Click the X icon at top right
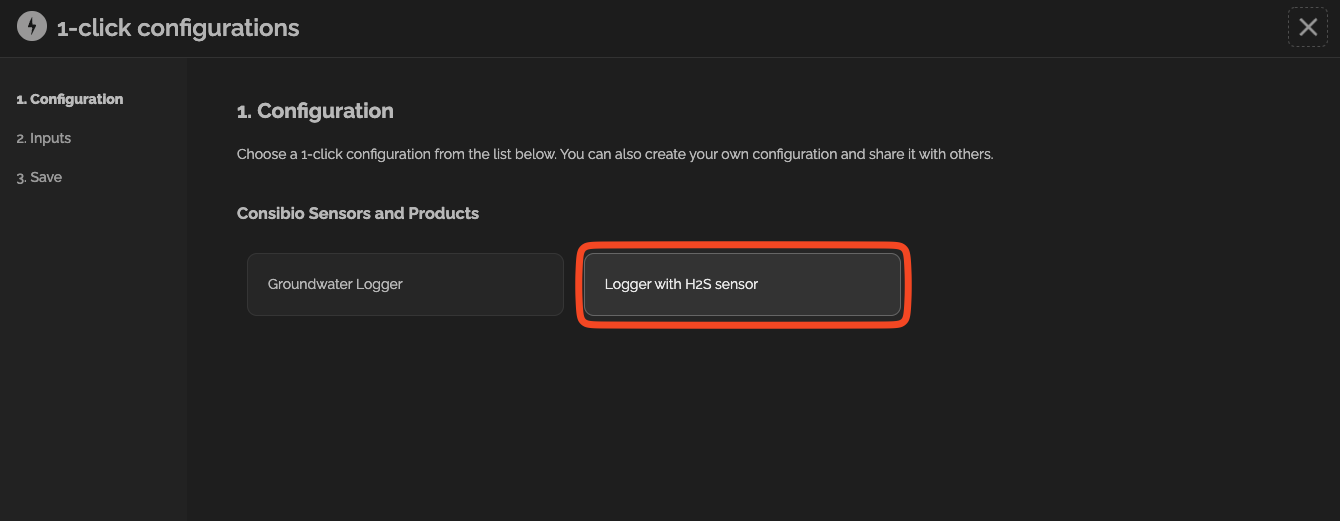 click(x=1307, y=27)
